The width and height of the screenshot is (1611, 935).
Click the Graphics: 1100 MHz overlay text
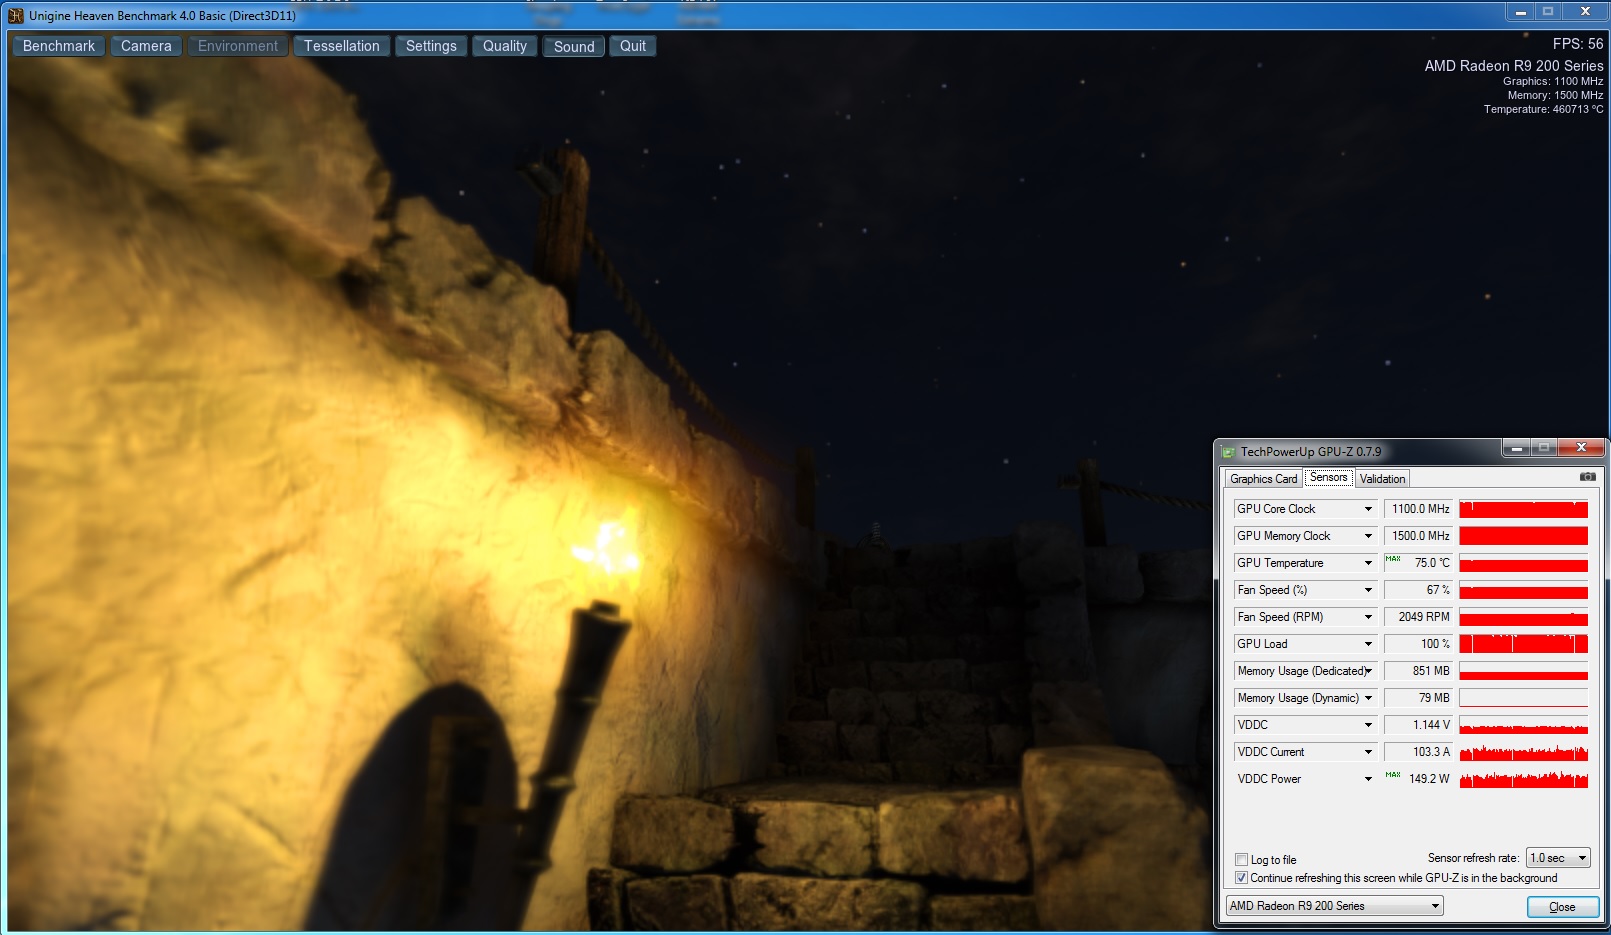[x=1553, y=81]
